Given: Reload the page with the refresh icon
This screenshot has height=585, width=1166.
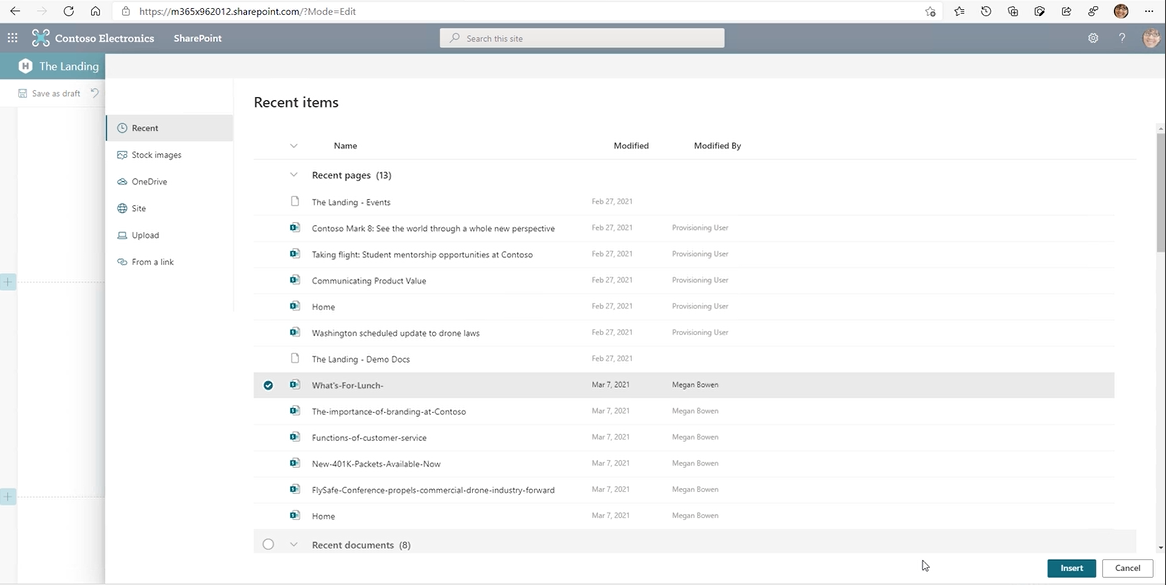Looking at the screenshot, I should [68, 11].
